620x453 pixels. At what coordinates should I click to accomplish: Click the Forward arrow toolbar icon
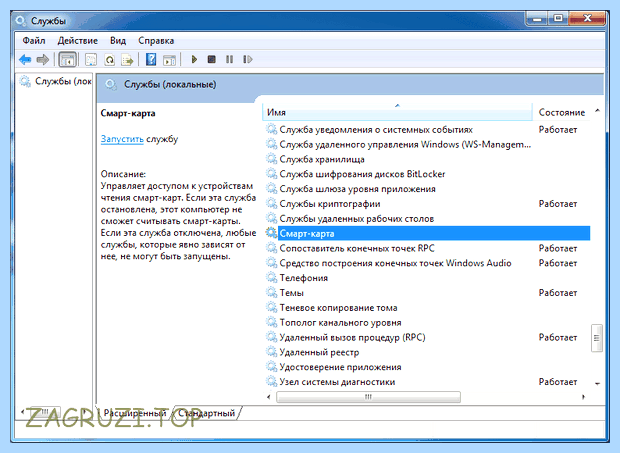click(x=43, y=60)
